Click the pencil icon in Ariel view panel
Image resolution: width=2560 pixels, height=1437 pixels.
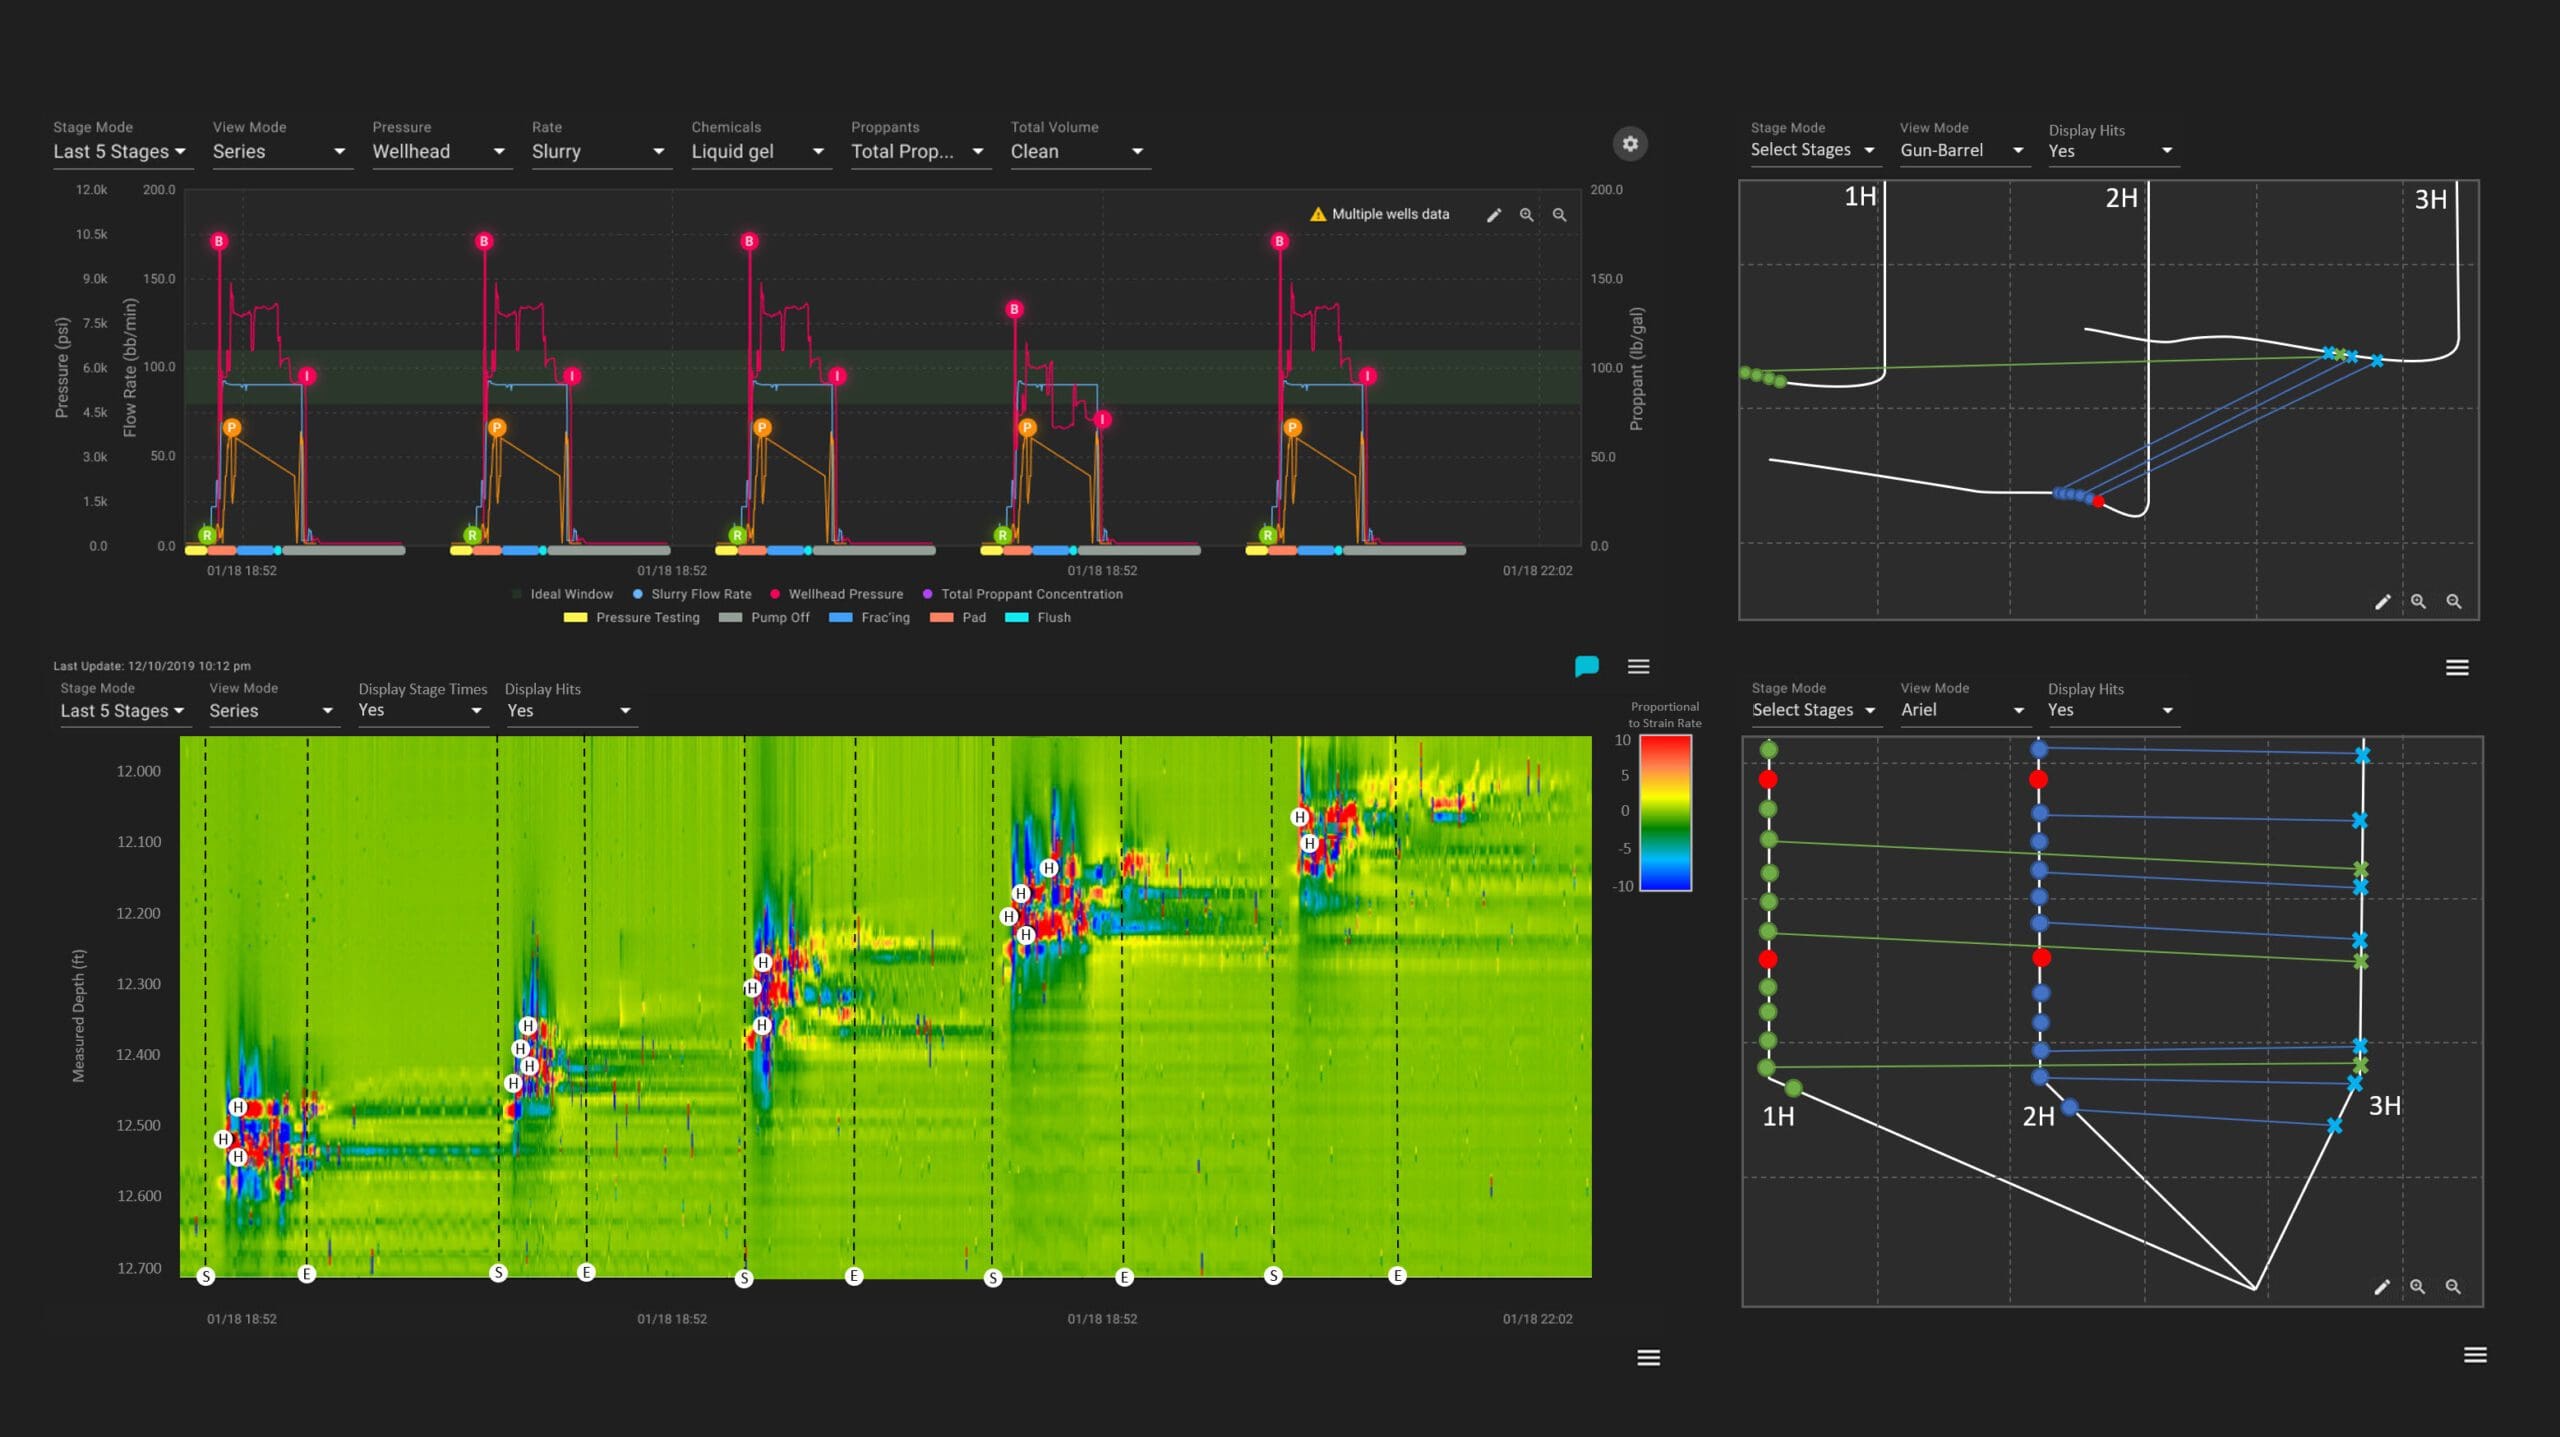tap(2382, 1287)
